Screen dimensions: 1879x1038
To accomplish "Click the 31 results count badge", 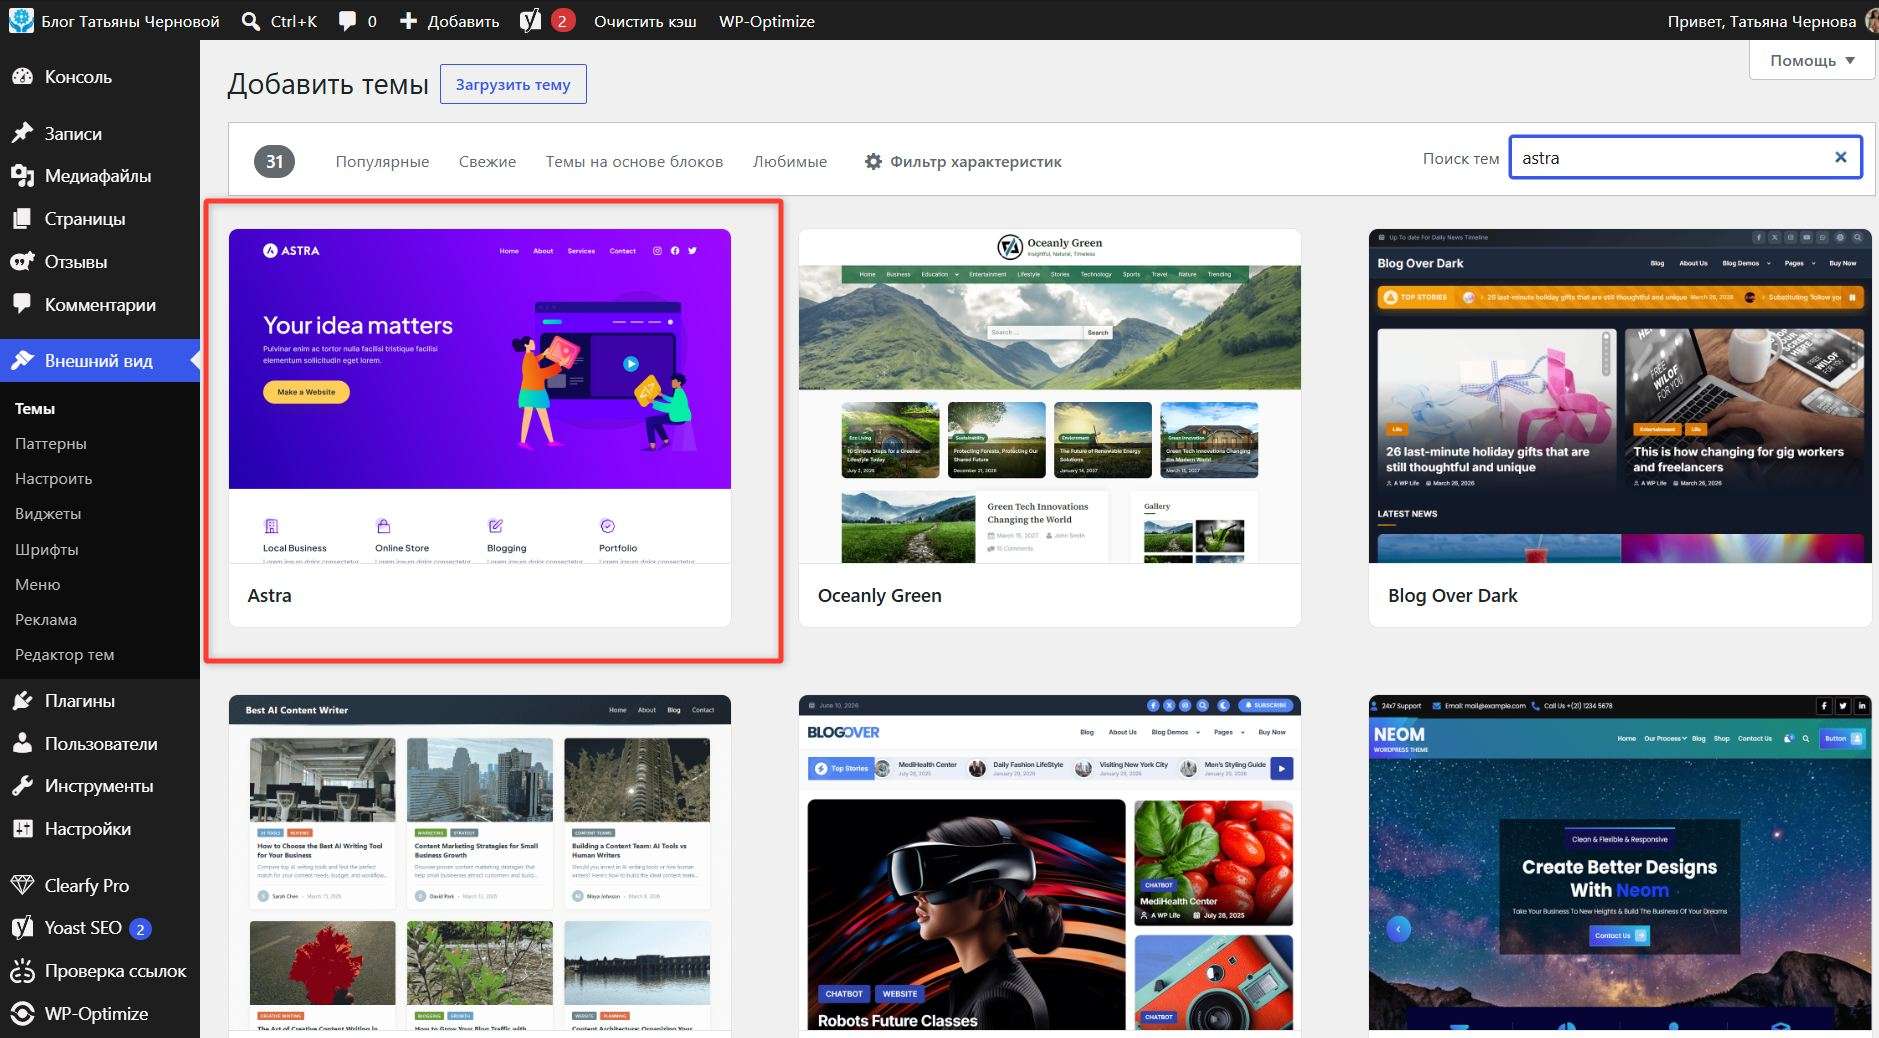I will tap(274, 161).
